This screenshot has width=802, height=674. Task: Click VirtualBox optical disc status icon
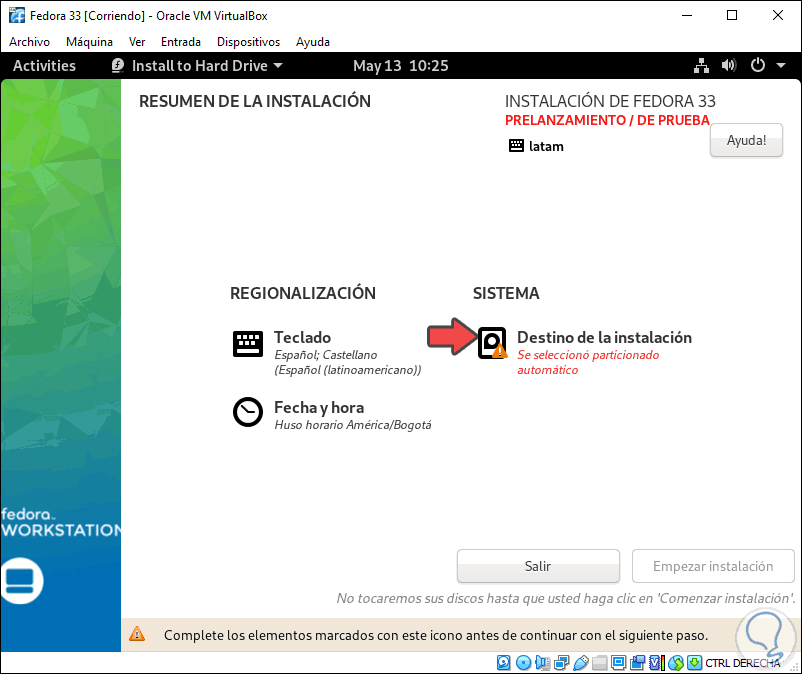coord(523,663)
